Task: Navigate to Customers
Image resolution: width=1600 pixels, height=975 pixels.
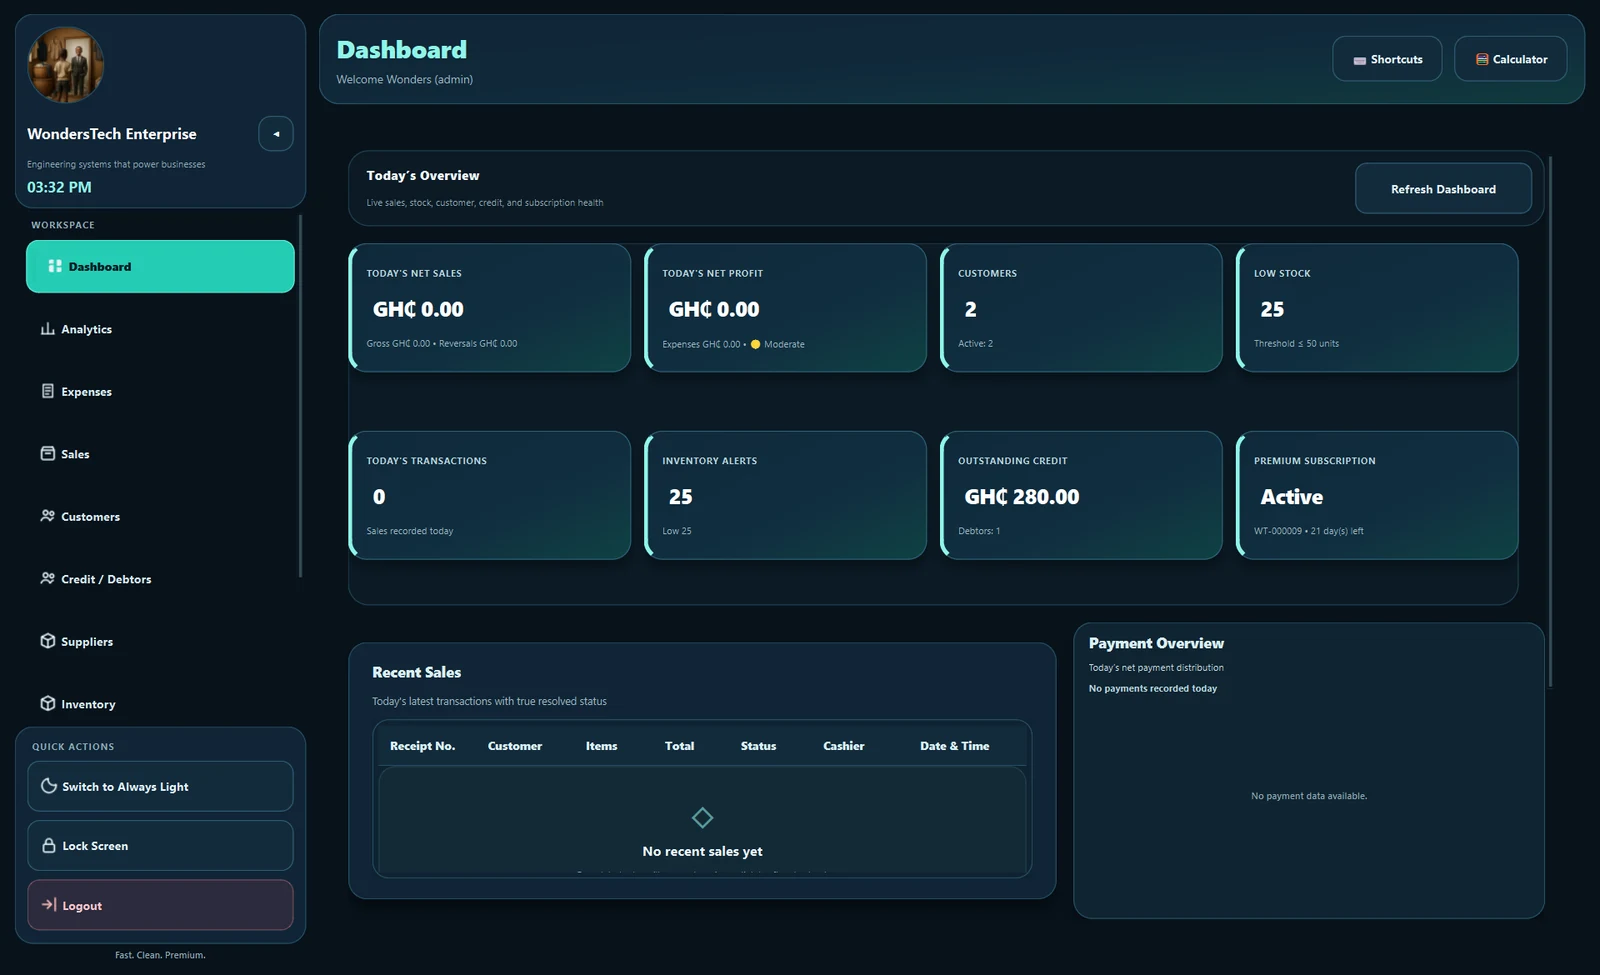Action: (x=160, y=516)
